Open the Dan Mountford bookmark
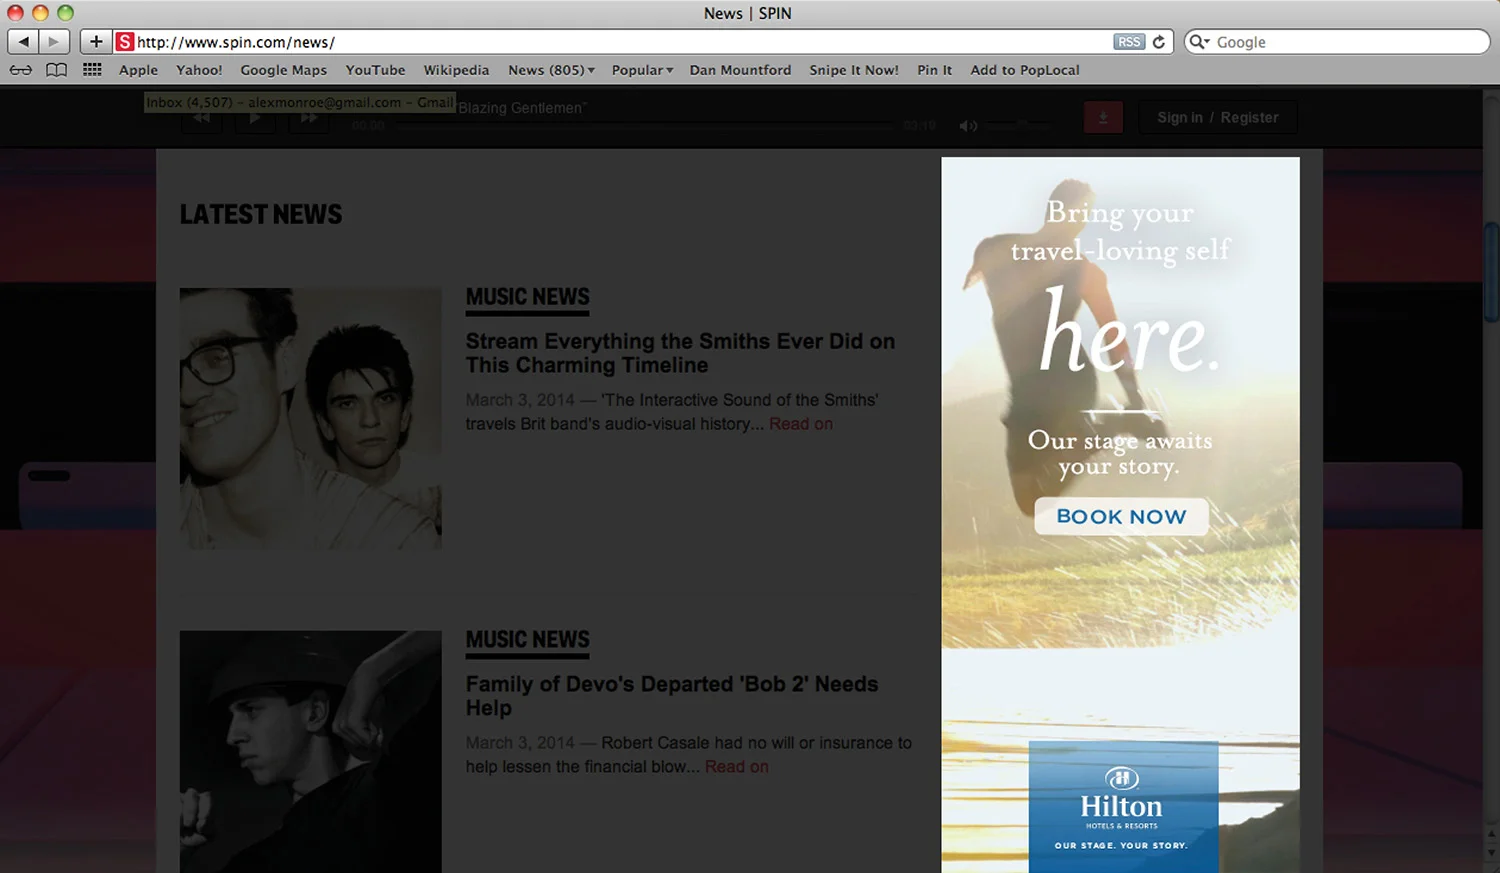 tap(740, 70)
